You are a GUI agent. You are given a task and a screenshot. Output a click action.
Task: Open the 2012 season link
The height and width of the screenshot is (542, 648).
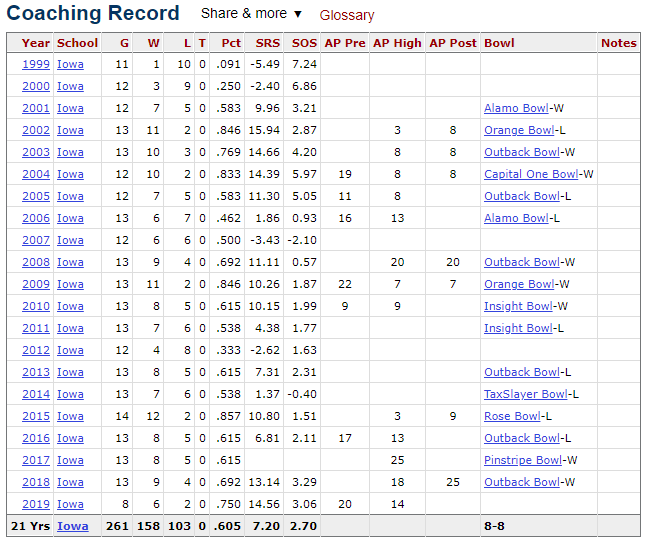click(36, 350)
